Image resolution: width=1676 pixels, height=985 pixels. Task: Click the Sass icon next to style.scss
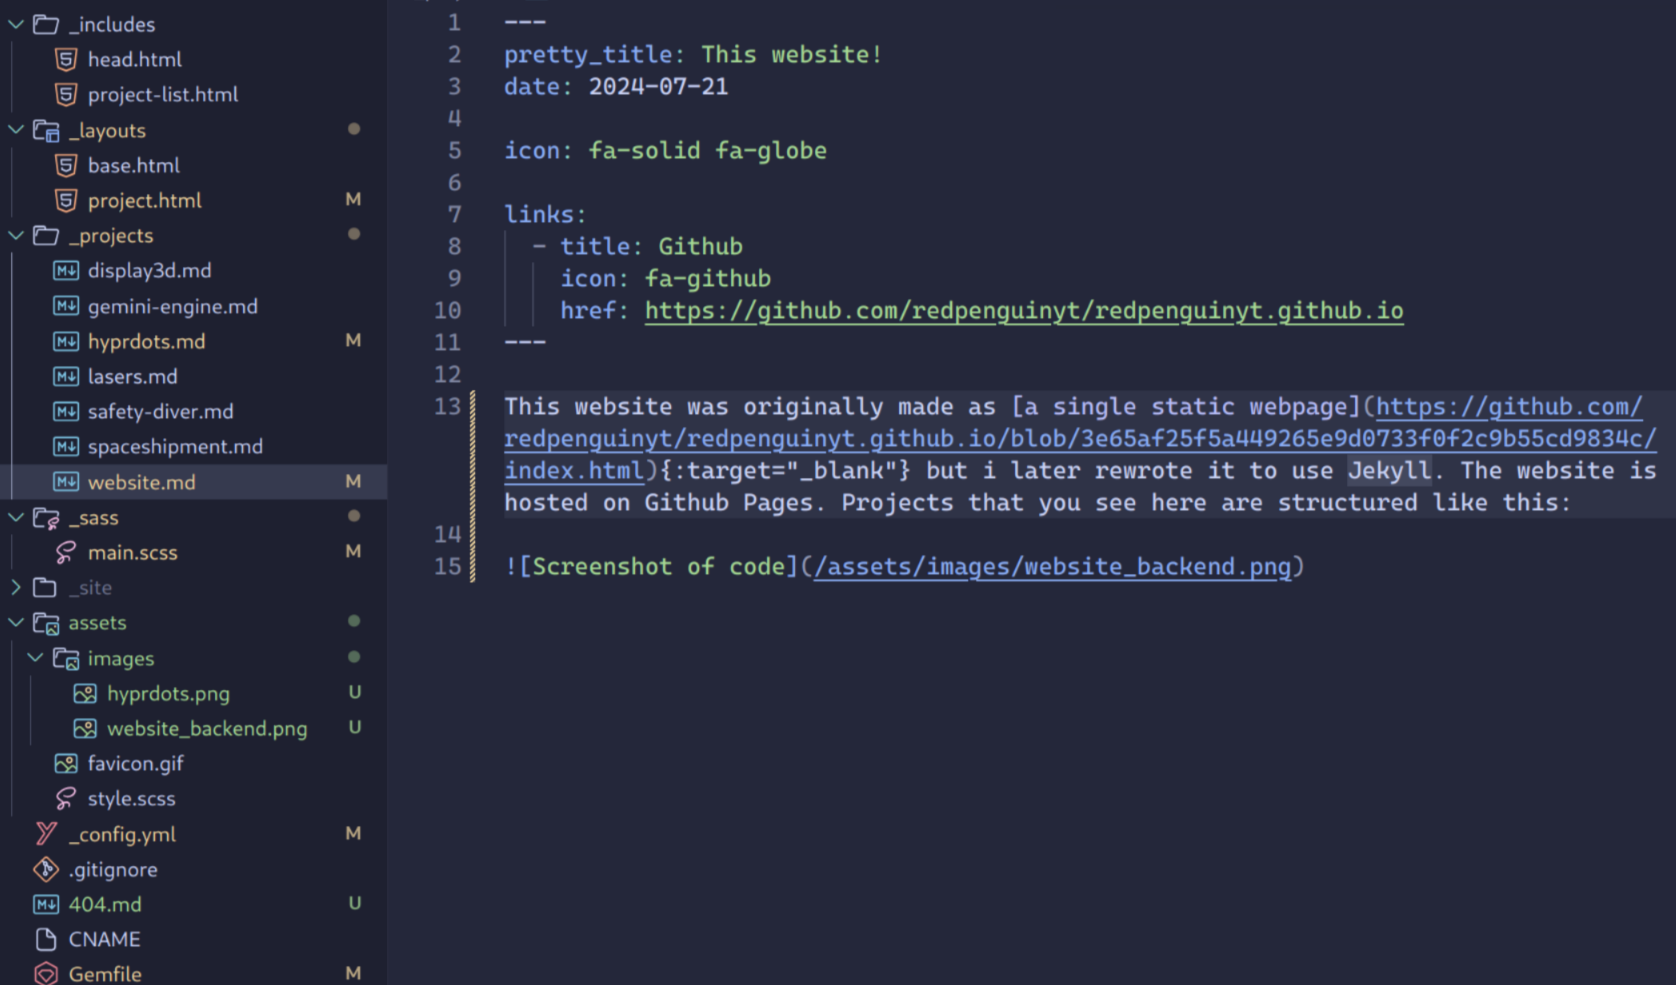point(65,798)
